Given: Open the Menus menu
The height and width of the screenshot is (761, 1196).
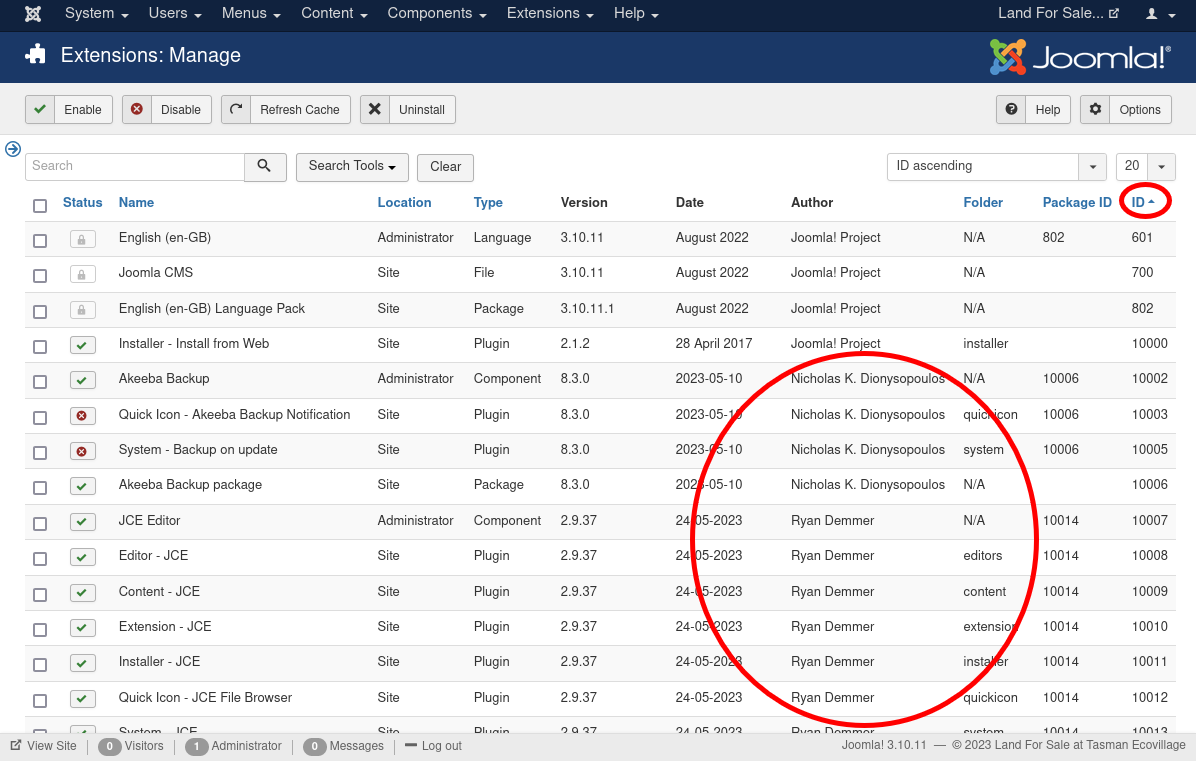Looking at the screenshot, I should (251, 14).
